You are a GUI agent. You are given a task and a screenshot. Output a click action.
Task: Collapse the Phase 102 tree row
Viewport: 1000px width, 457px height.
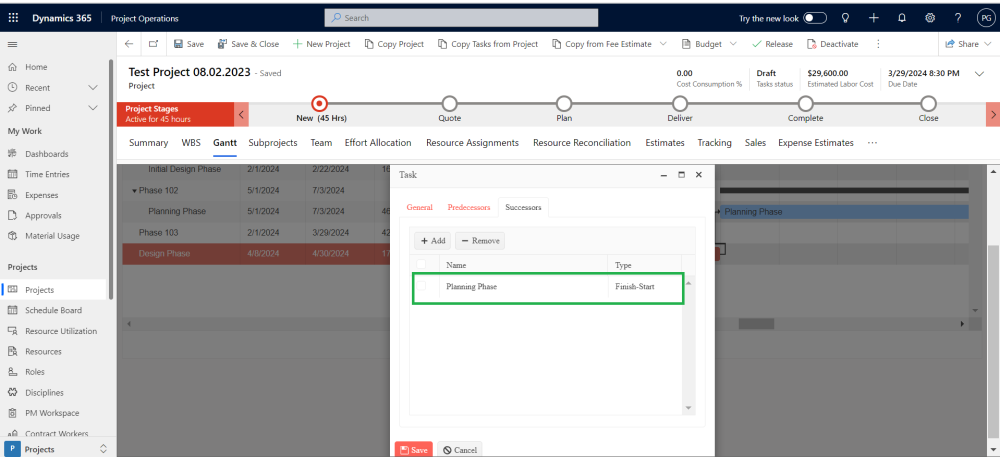tap(135, 191)
